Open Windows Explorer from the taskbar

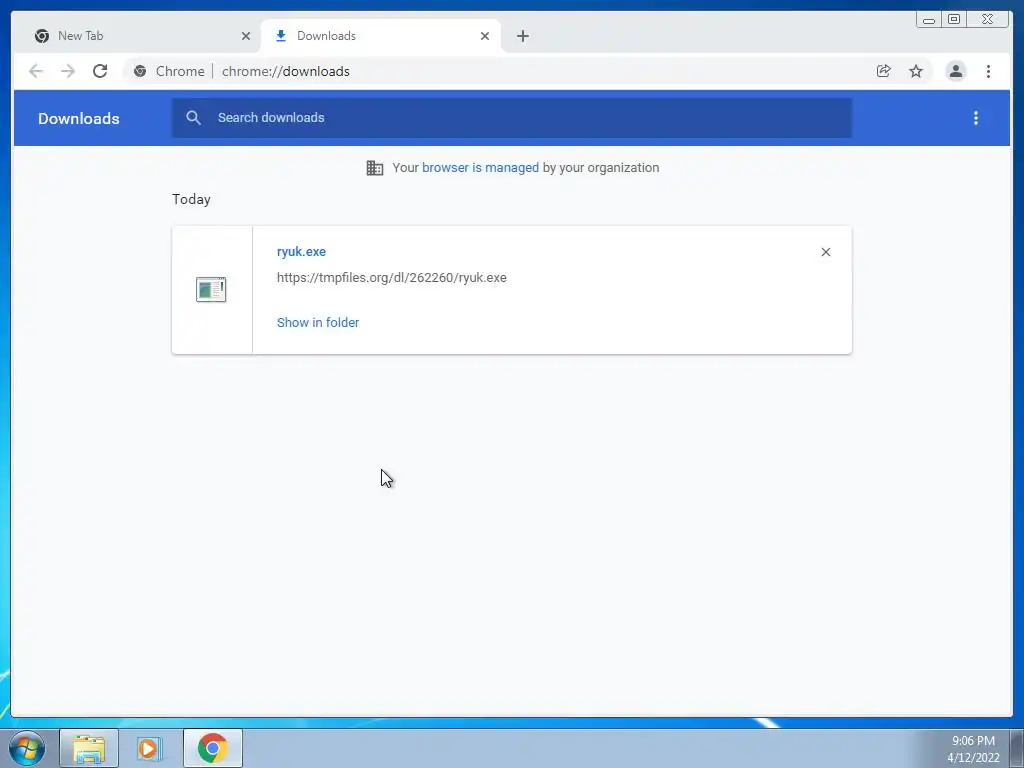coord(89,748)
